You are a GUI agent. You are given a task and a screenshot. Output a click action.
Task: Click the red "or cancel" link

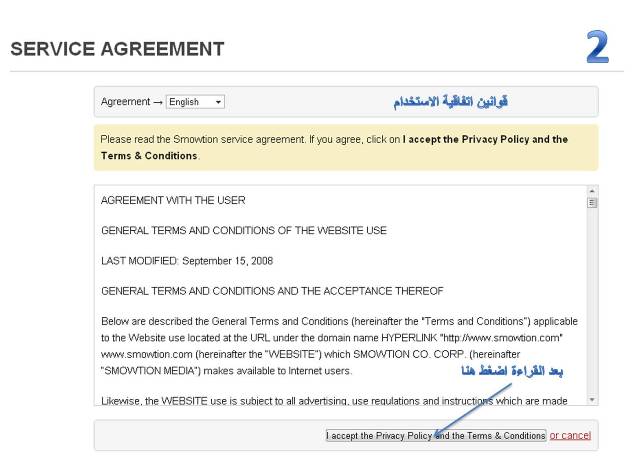coord(570,435)
